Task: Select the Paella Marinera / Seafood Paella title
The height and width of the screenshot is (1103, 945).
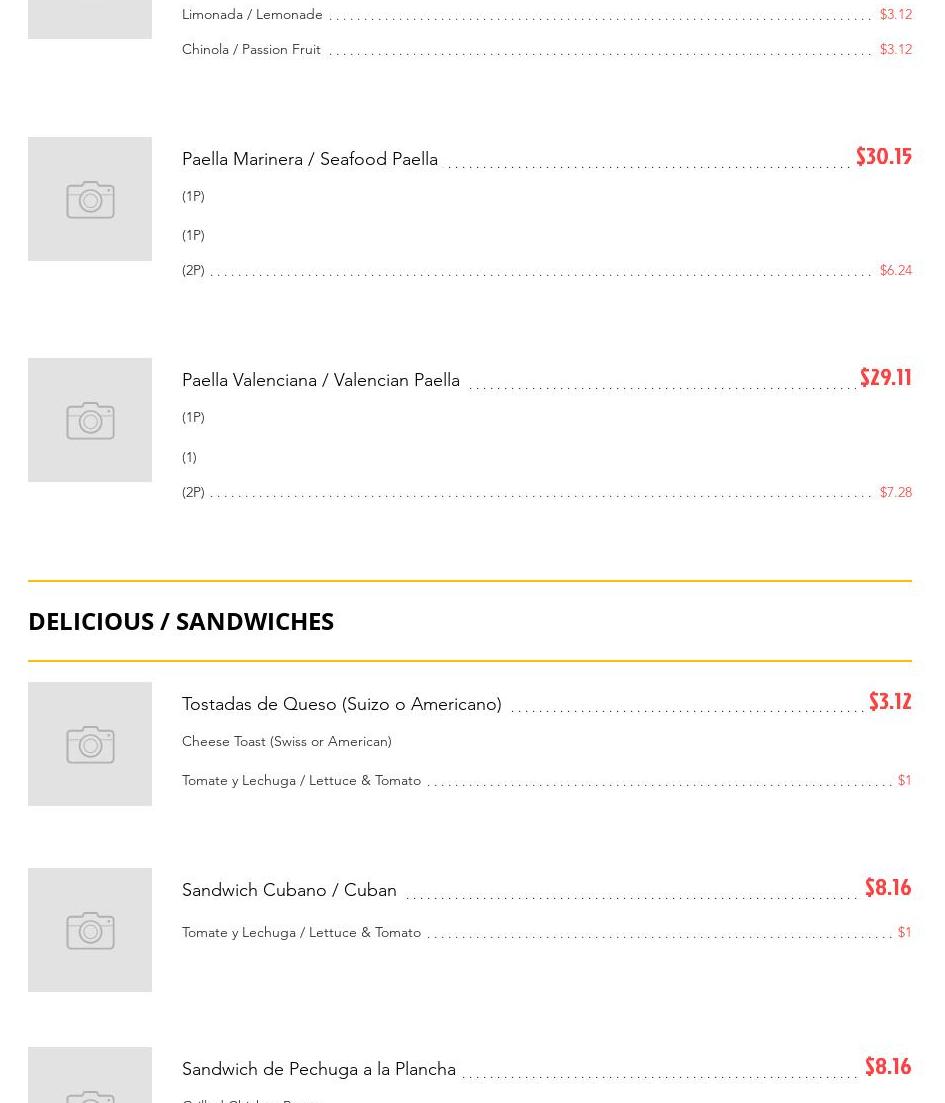Action: pos(310,159)
